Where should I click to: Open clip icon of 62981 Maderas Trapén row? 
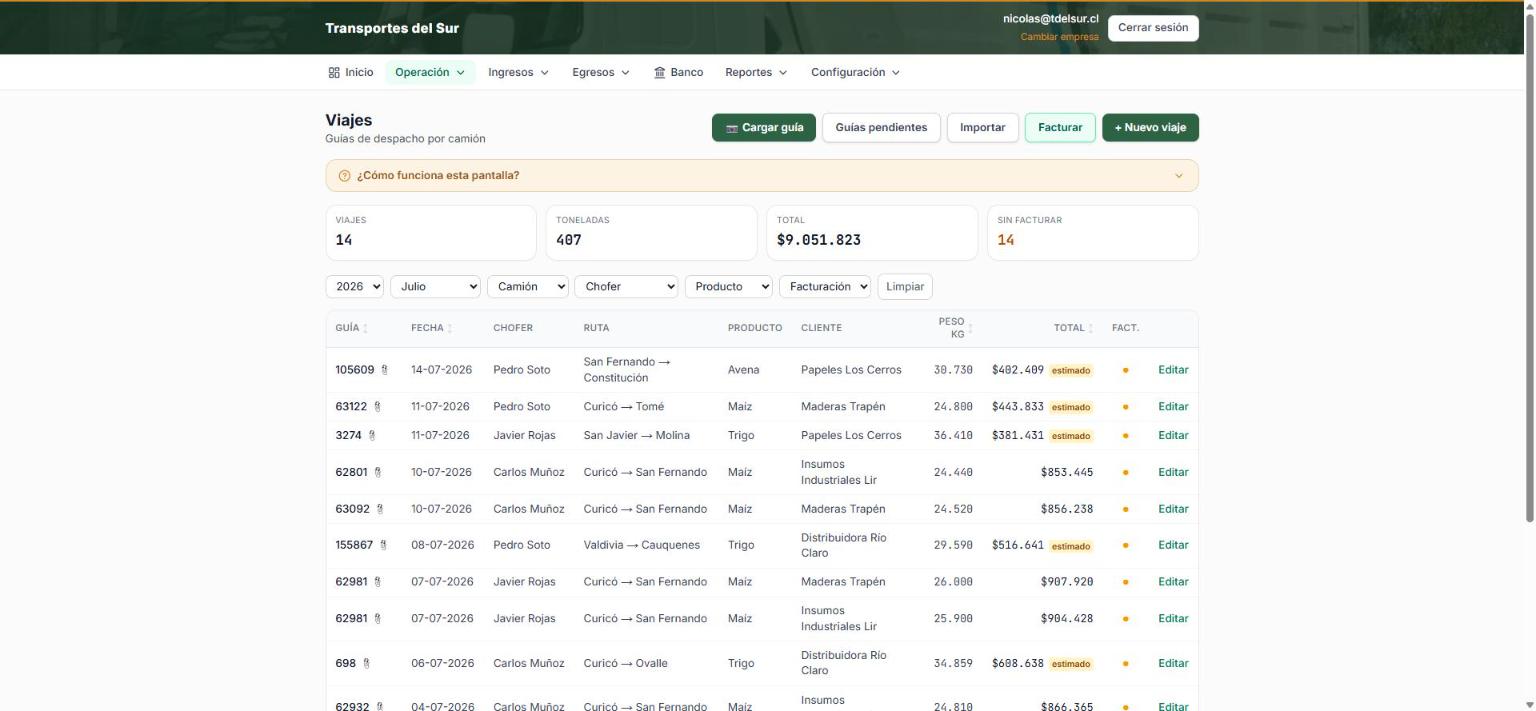click(377, 582)
